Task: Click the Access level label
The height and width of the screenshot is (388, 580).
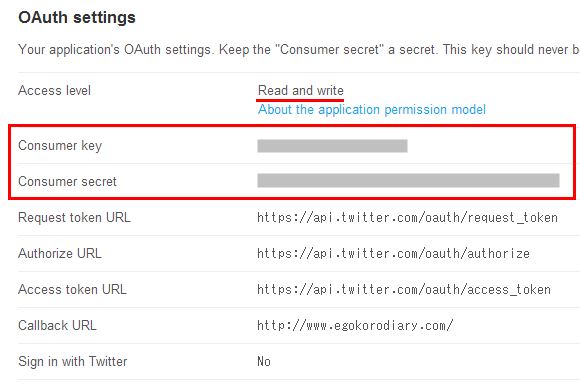Action: point(54,91)
